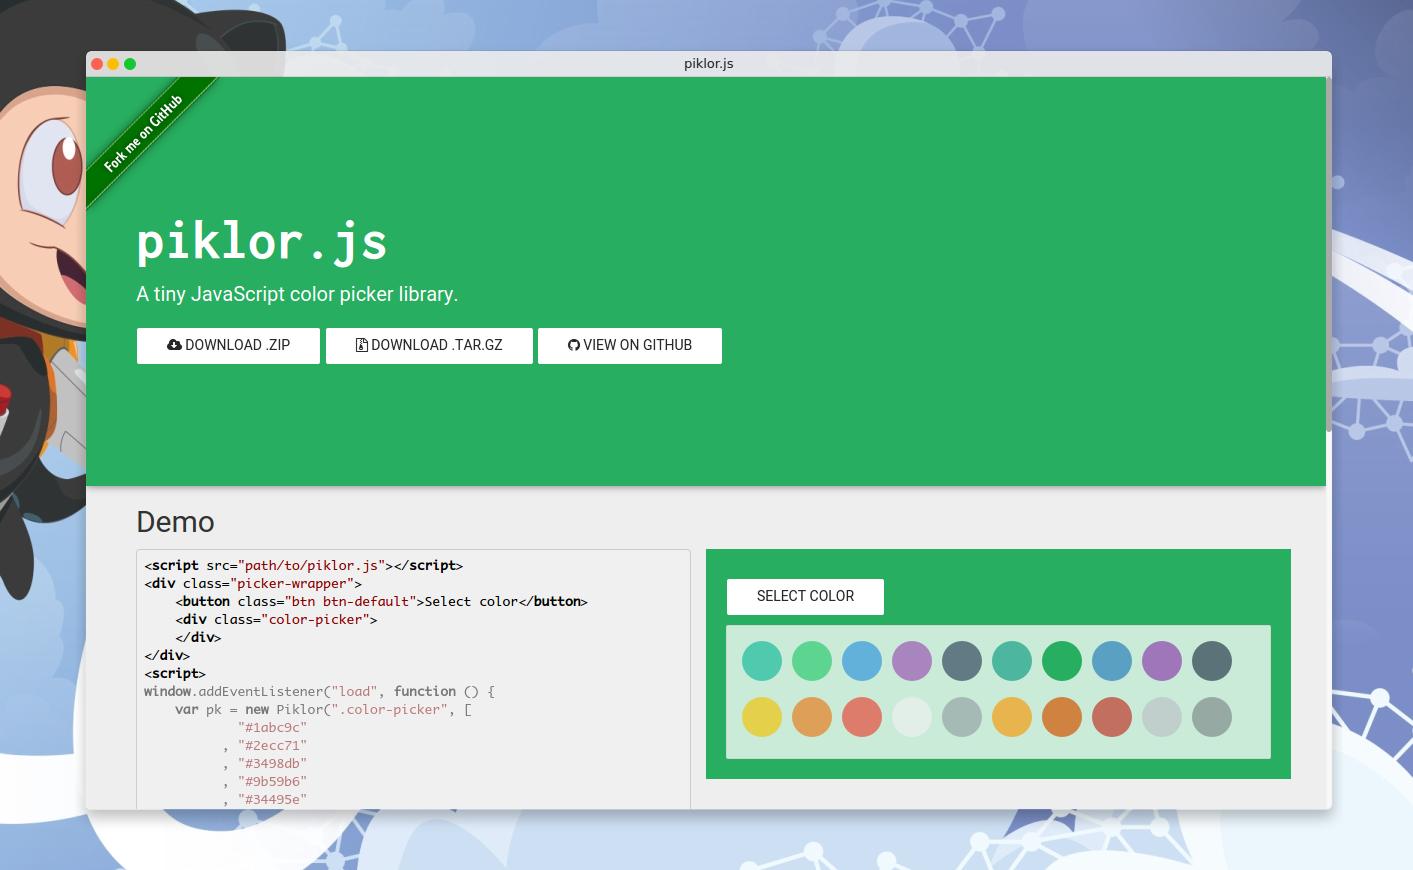Select the pale silver swatch, ninth in the bottom row
This screenshot has height=870, width=1413.
pyautogui.click(x=1162, y=717)
